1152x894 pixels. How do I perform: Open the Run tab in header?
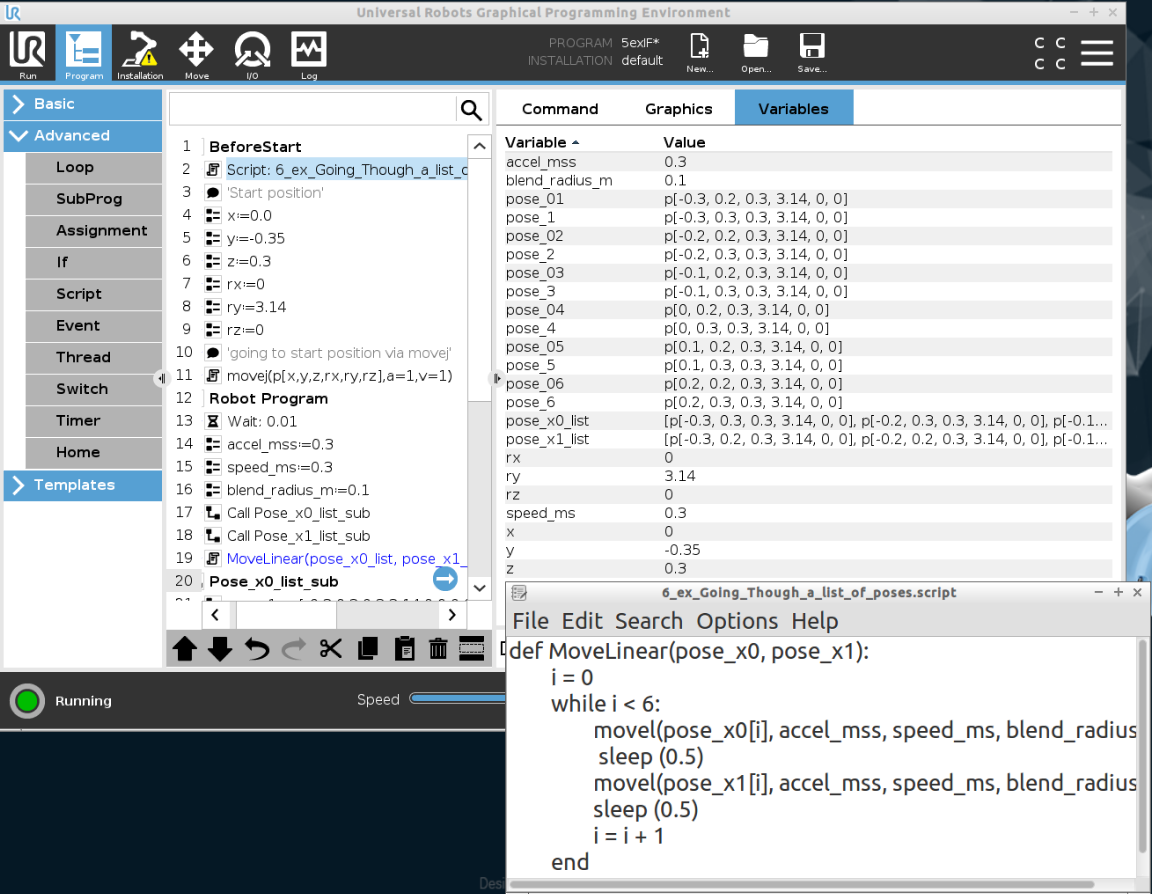[27, 54]
